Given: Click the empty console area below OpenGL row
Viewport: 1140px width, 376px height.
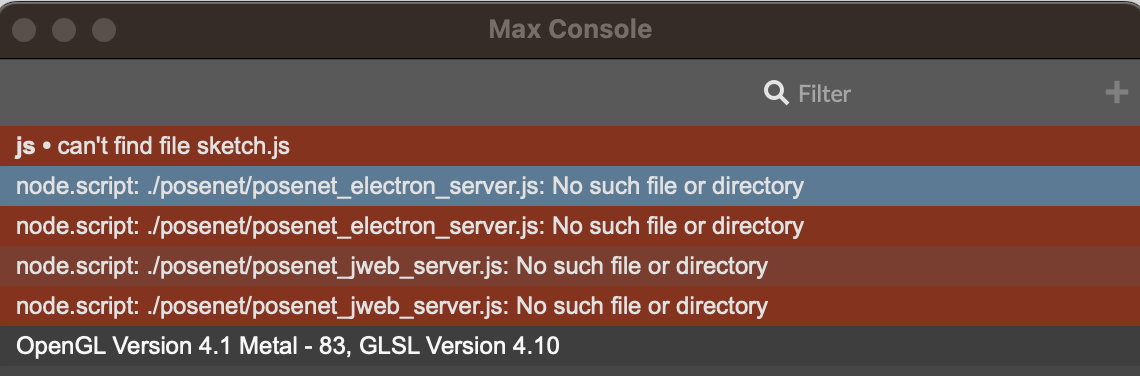Looking at the screenshot, I should pyautogui.click(x=570, y=371).
